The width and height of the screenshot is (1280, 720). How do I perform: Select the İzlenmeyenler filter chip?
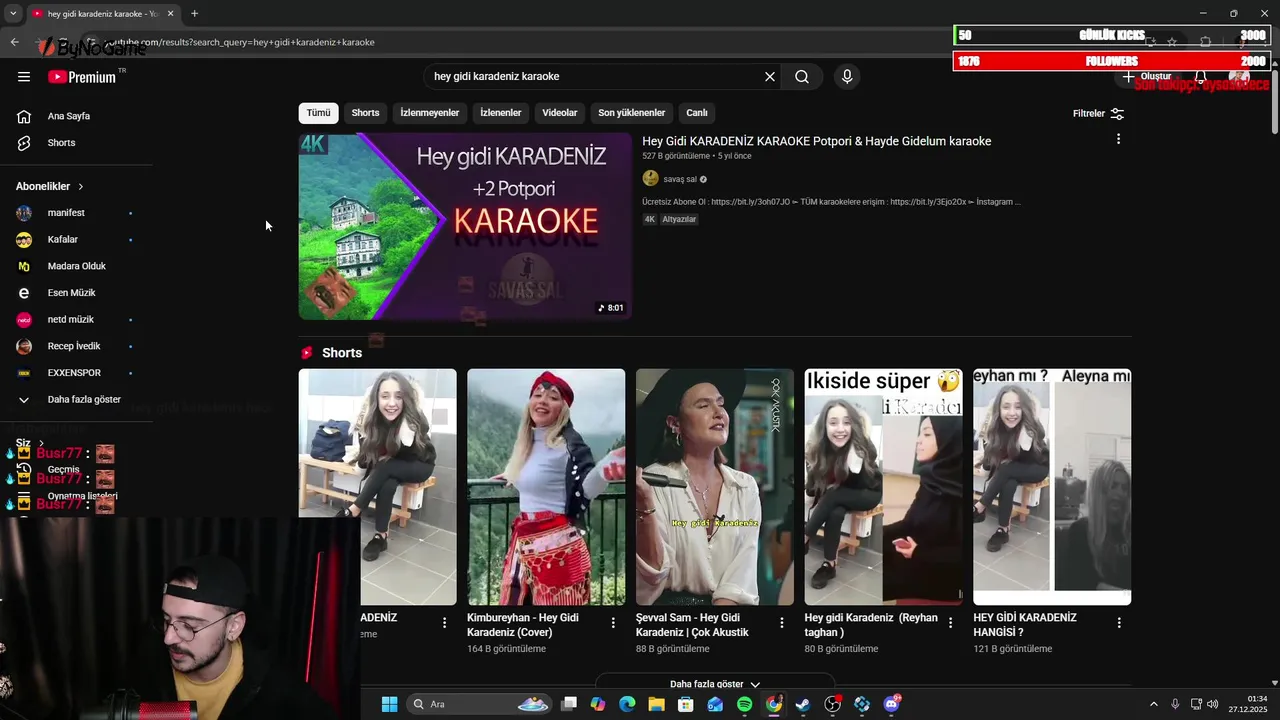(430, 113)
